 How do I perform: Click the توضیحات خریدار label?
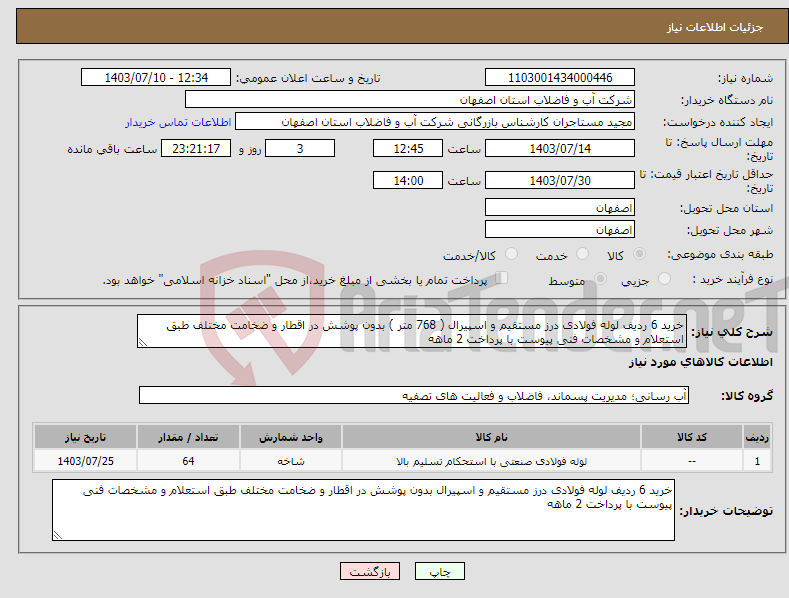point(726,511)
